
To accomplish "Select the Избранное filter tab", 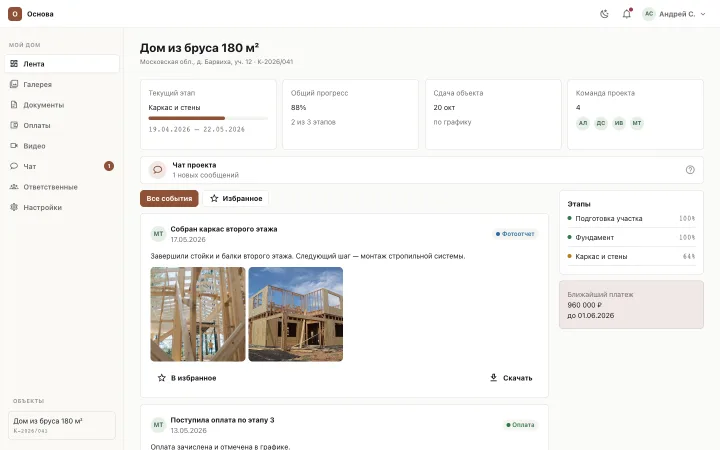I will click(236, 198).
